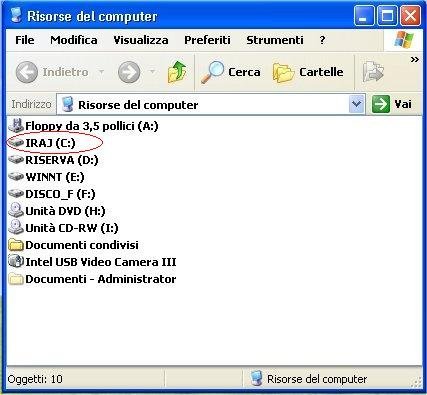Click the address bar computer icon

(68, 104)
